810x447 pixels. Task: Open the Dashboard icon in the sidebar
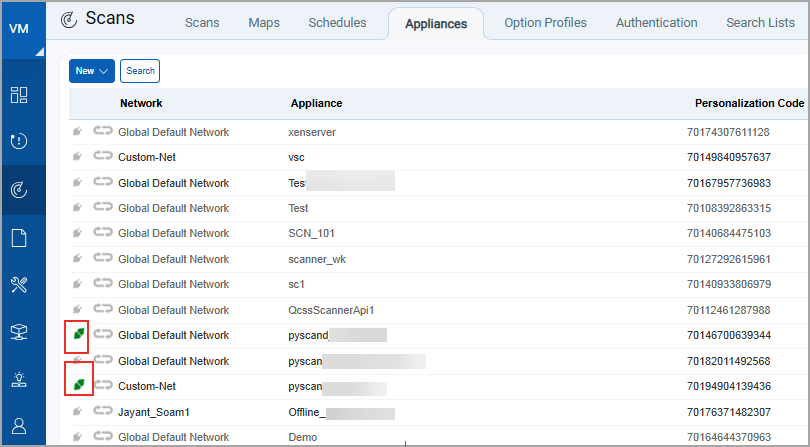(19, 95)
